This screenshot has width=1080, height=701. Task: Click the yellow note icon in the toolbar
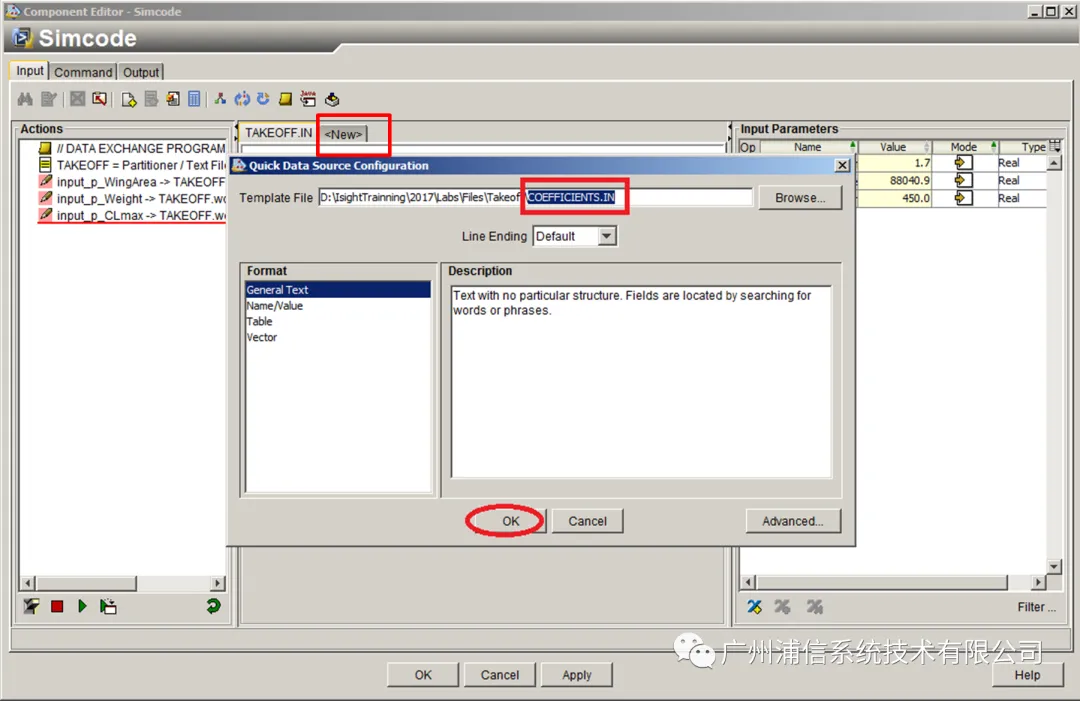(x=285, y=99)
